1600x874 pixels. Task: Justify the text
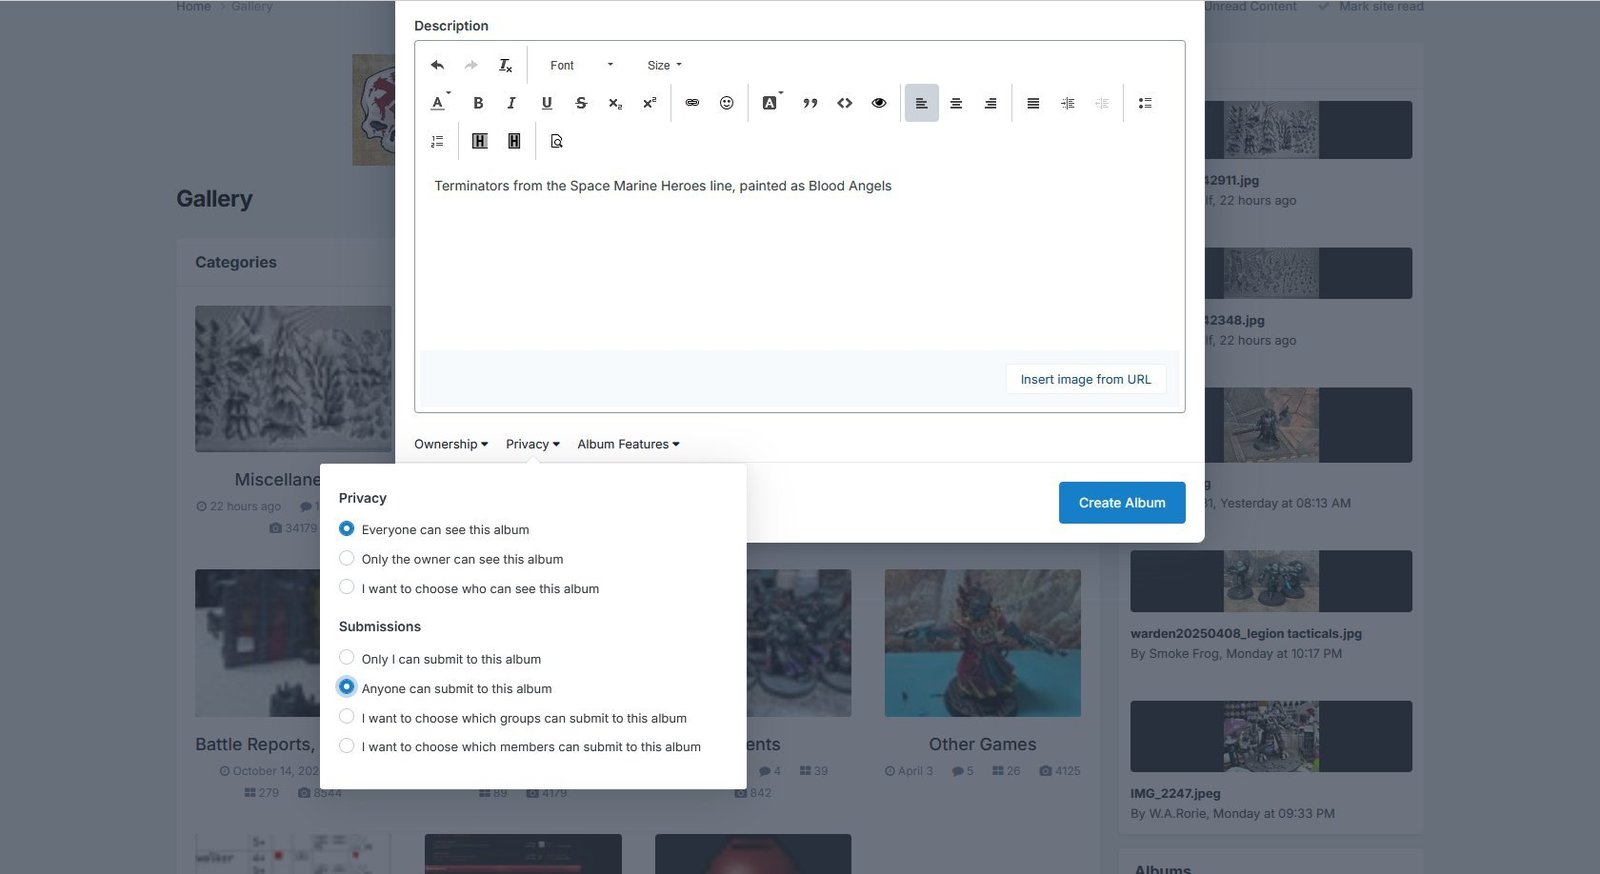pyautogui.click(x=1033, y=103)
